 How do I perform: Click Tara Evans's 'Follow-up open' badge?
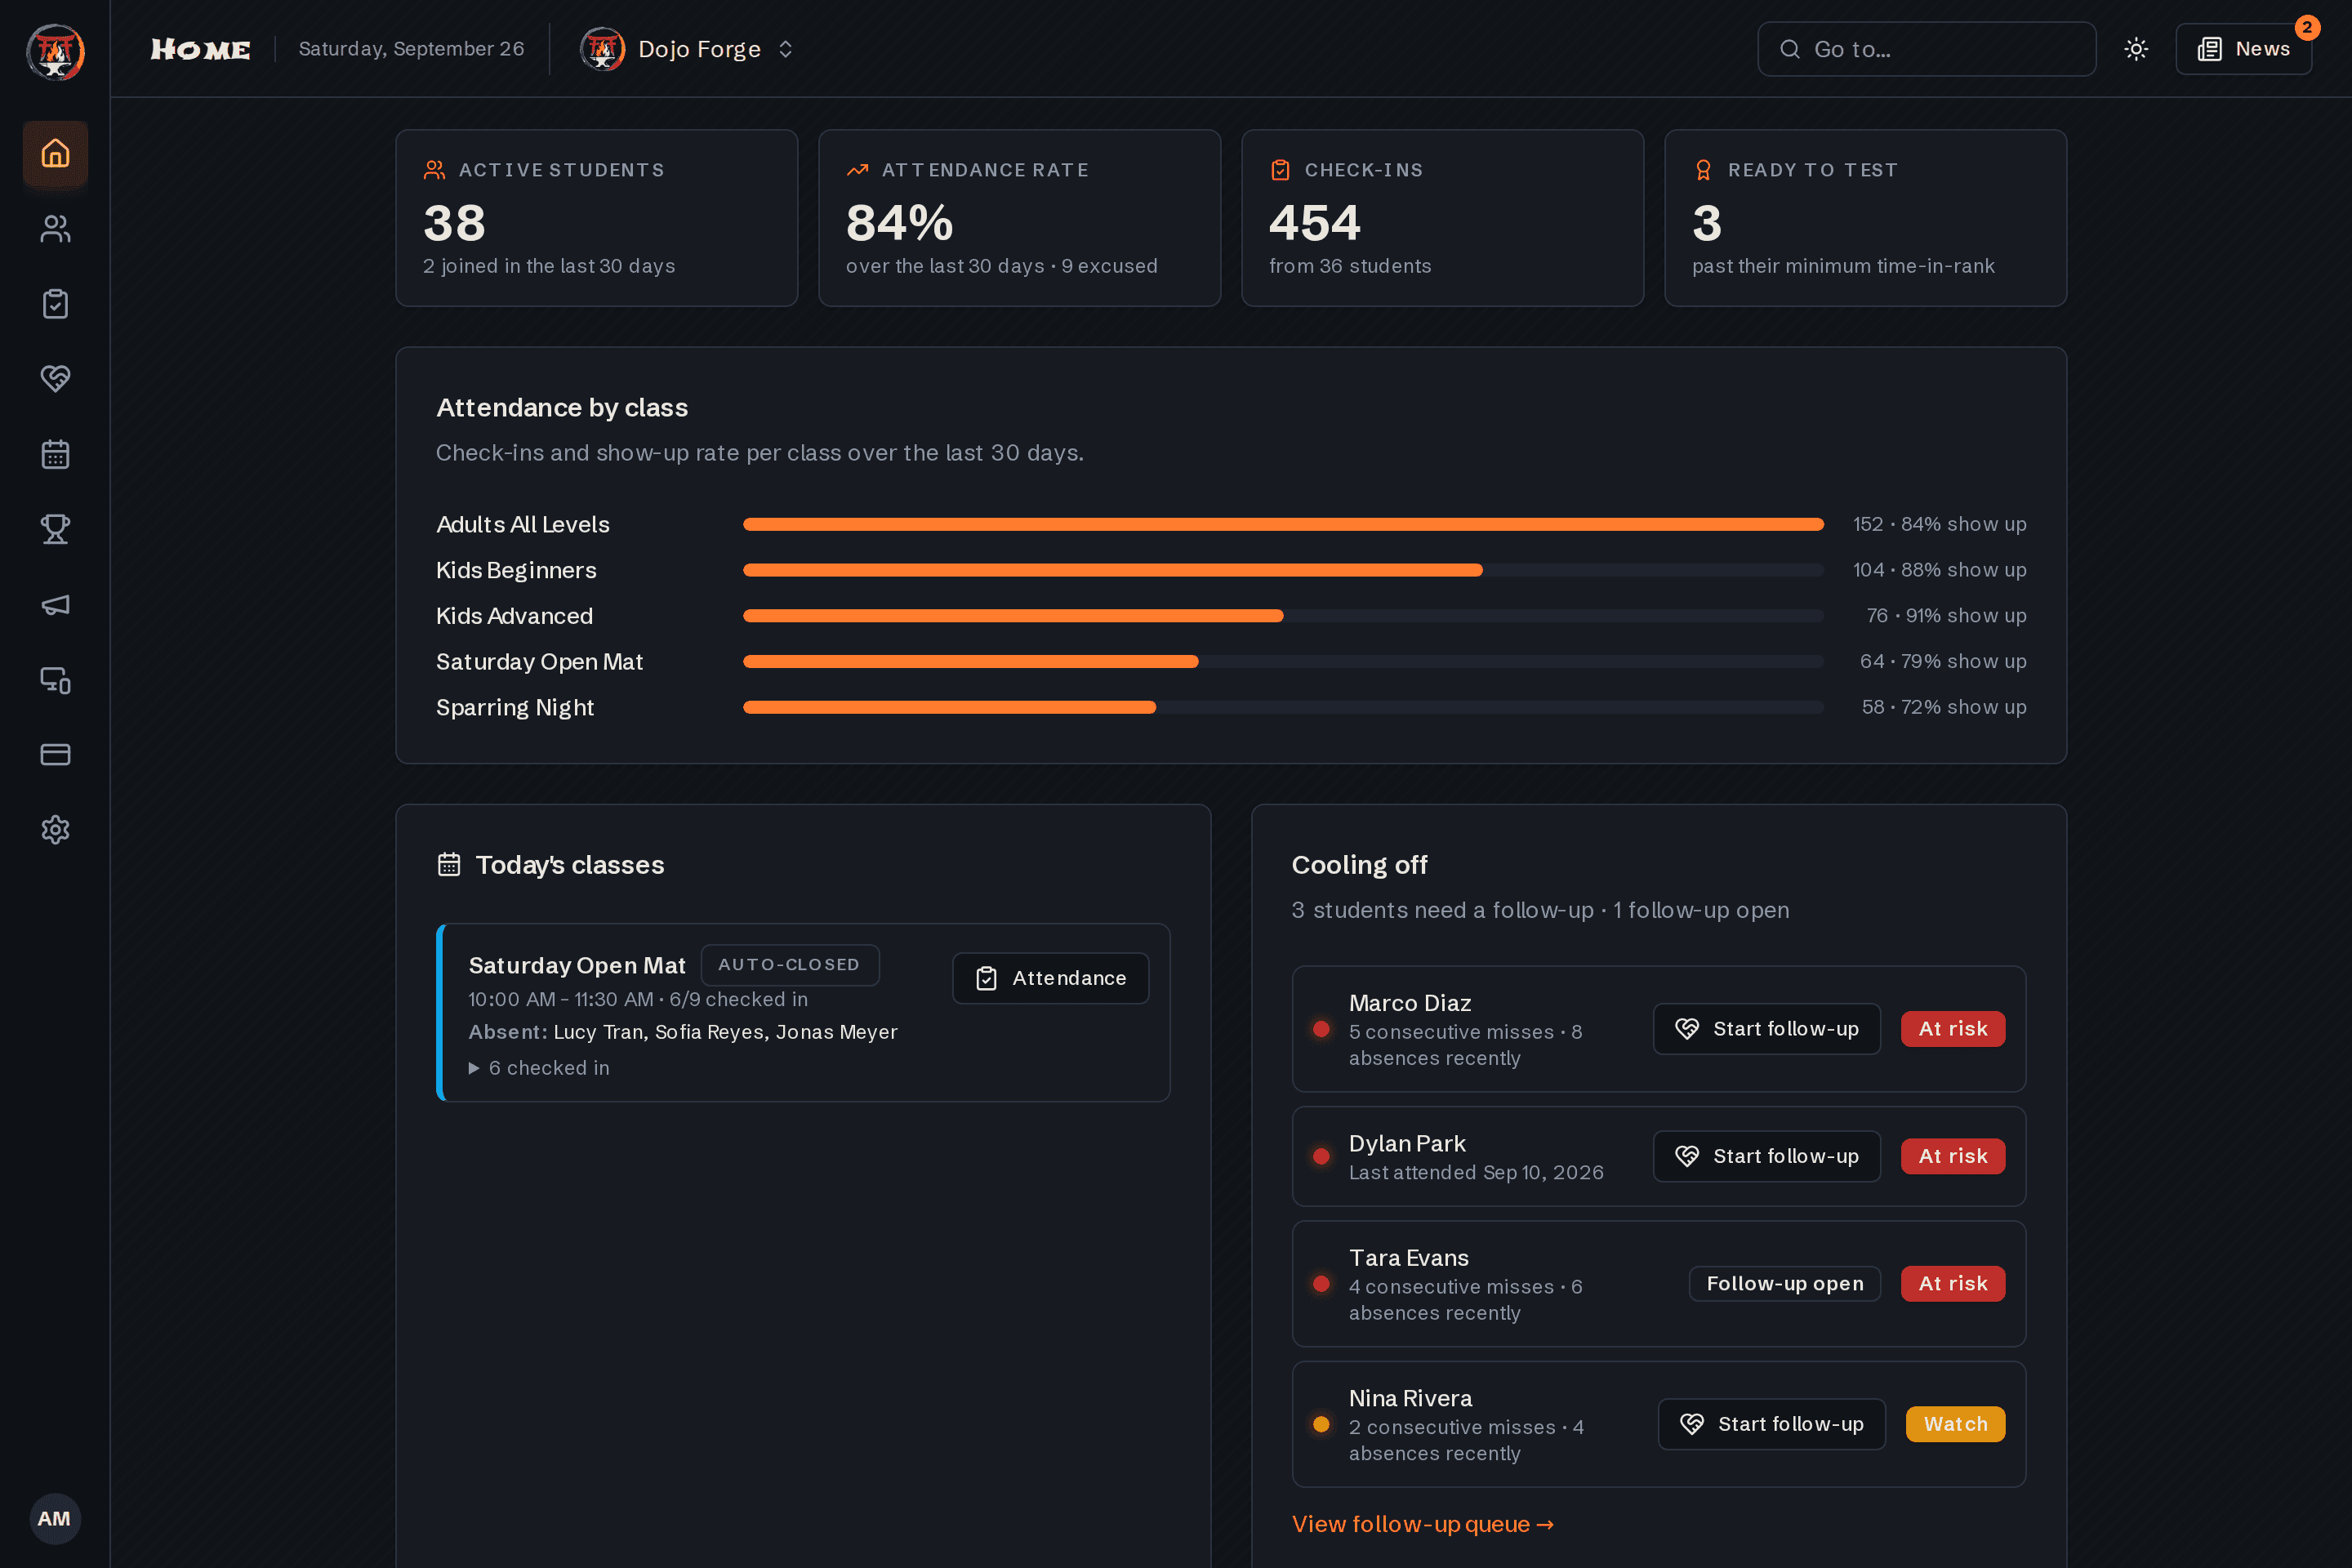(1784, 1284)
